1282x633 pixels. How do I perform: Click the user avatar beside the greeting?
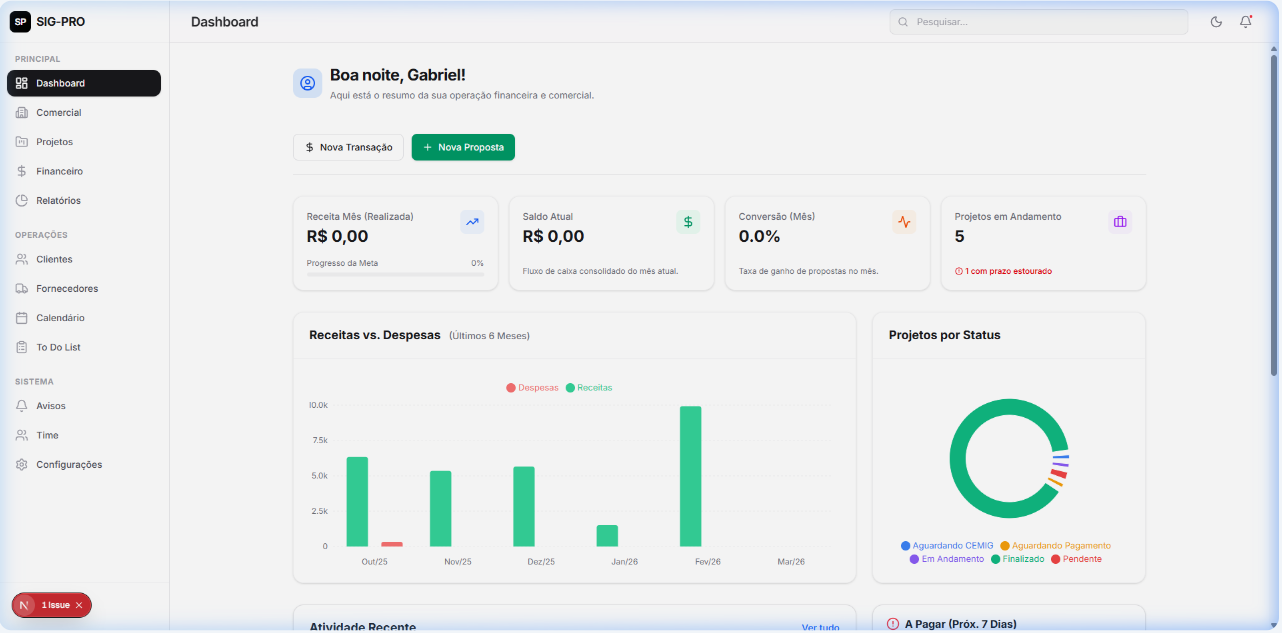(307, 83)
